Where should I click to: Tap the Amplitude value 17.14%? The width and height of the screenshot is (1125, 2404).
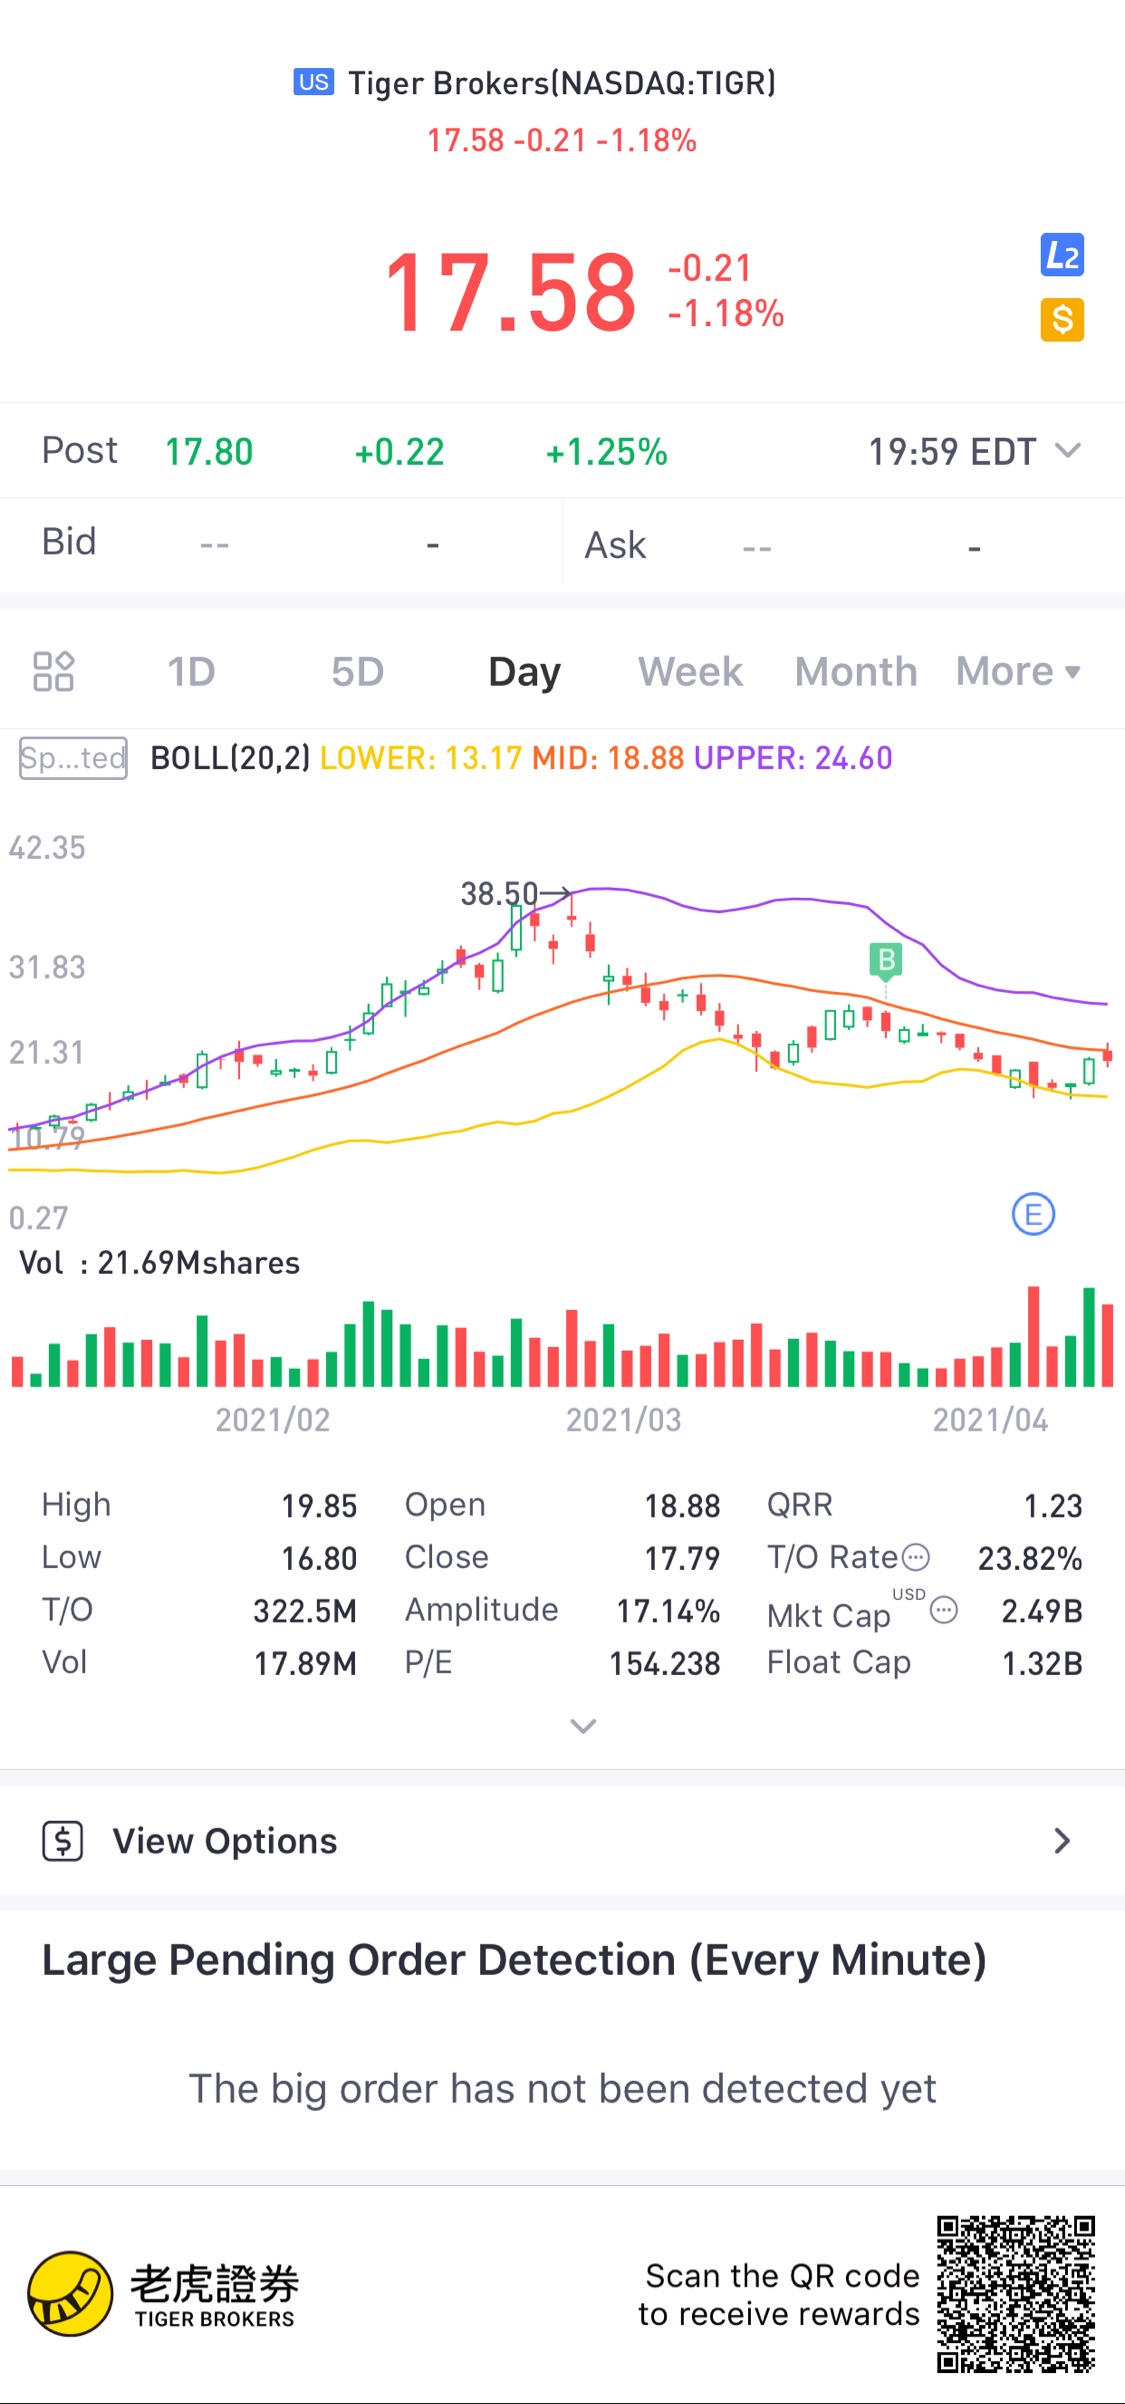(668, 1611)
